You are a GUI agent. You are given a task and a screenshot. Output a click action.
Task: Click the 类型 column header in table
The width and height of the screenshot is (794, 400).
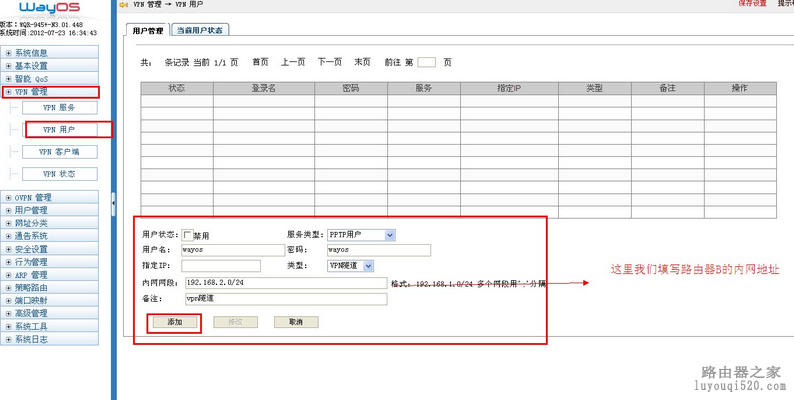click(595, 88)
